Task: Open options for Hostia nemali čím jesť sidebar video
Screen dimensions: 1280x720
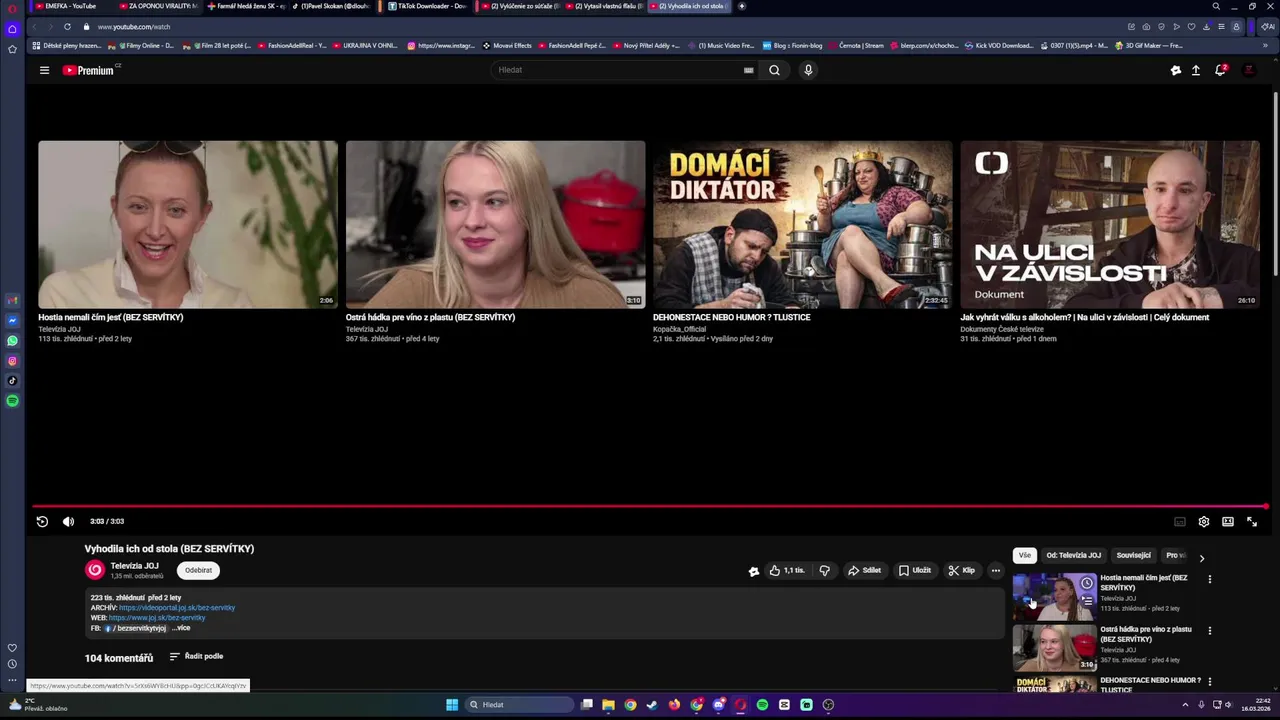Action: click(x=1210, y=579)
